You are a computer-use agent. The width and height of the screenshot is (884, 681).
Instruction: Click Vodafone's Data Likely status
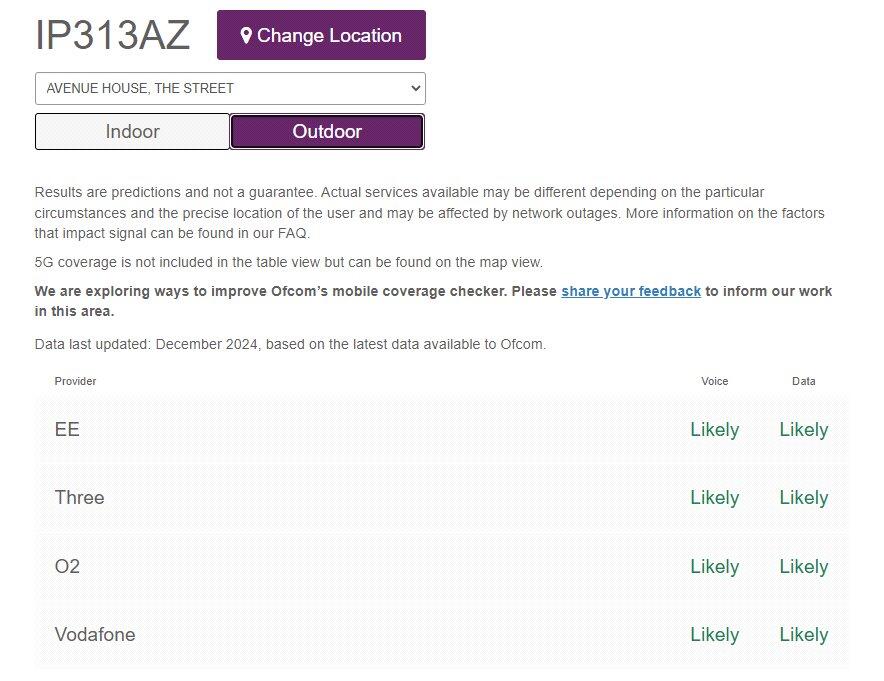[x=804, y=635]
